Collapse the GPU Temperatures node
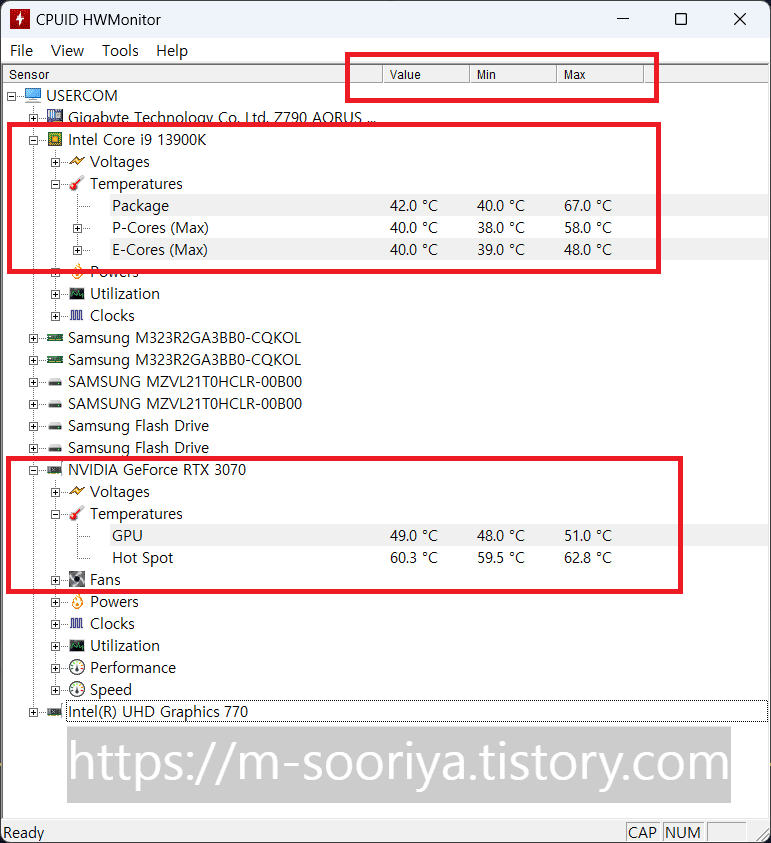 55,515
